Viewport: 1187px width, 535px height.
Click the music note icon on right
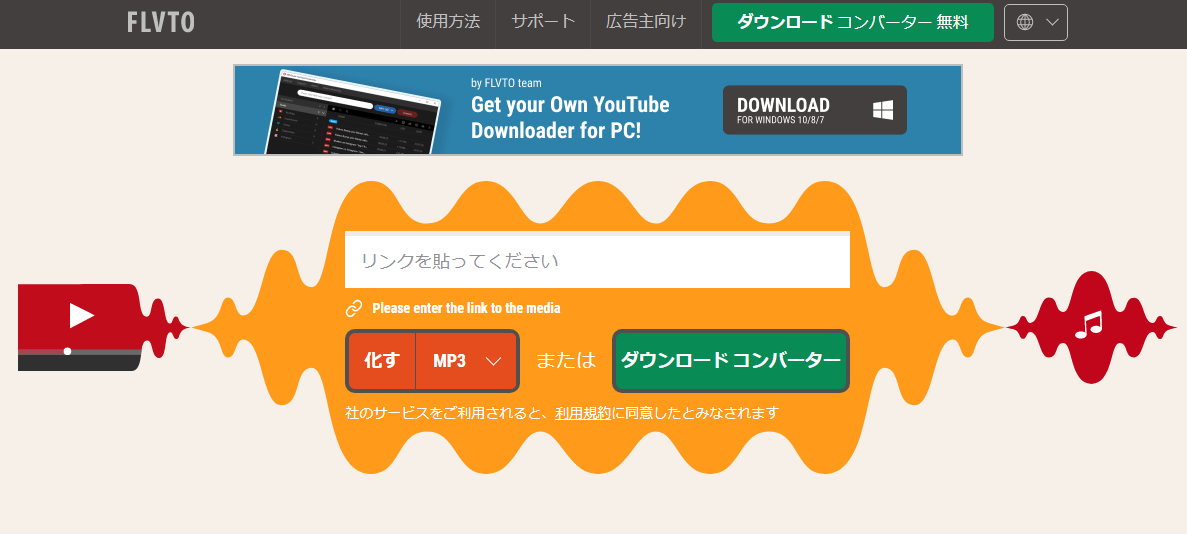tap(1089, 325)
